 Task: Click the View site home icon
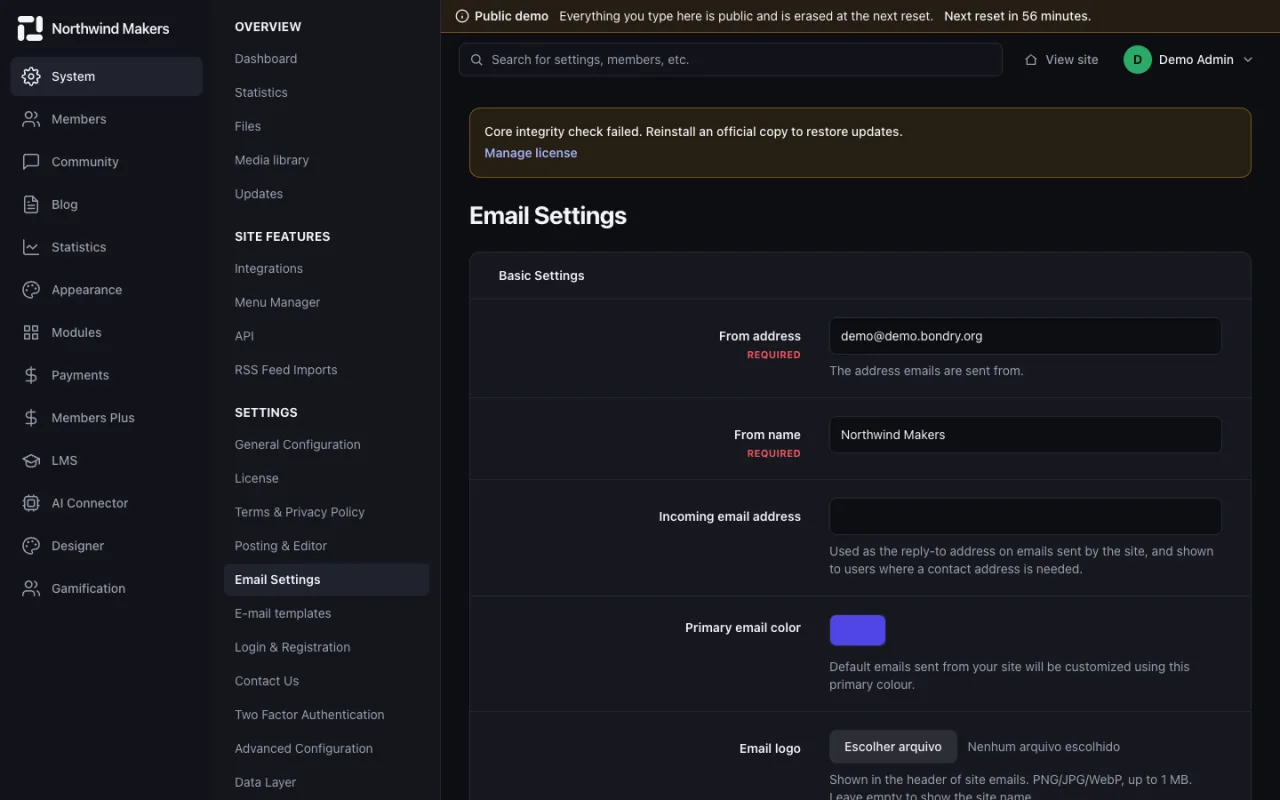click(1031, 60)
